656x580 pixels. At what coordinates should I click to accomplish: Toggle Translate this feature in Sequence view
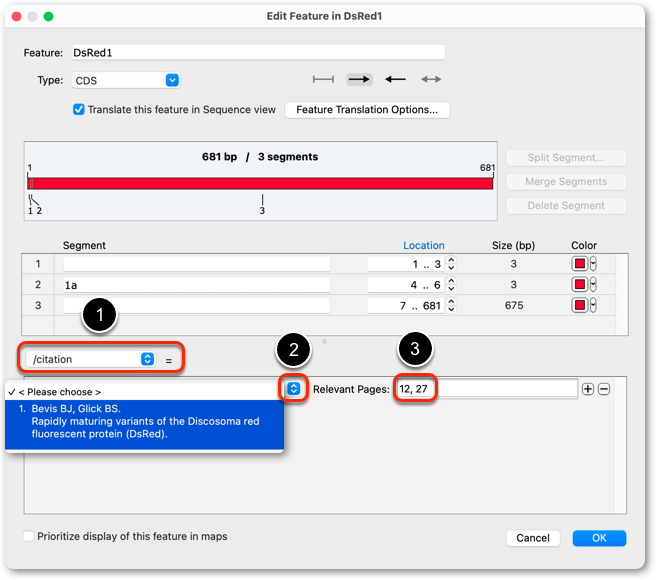pos(79,110)
